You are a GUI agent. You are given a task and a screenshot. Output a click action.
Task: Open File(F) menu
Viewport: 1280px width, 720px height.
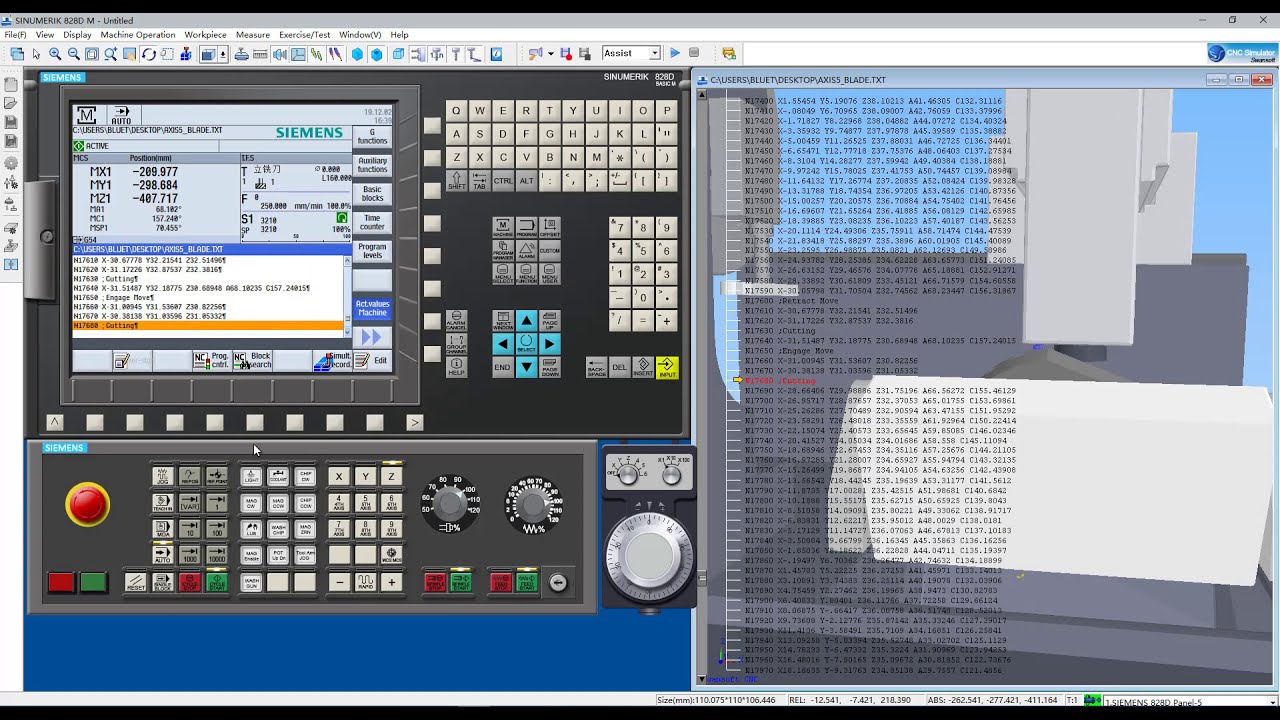coord(15,35)
